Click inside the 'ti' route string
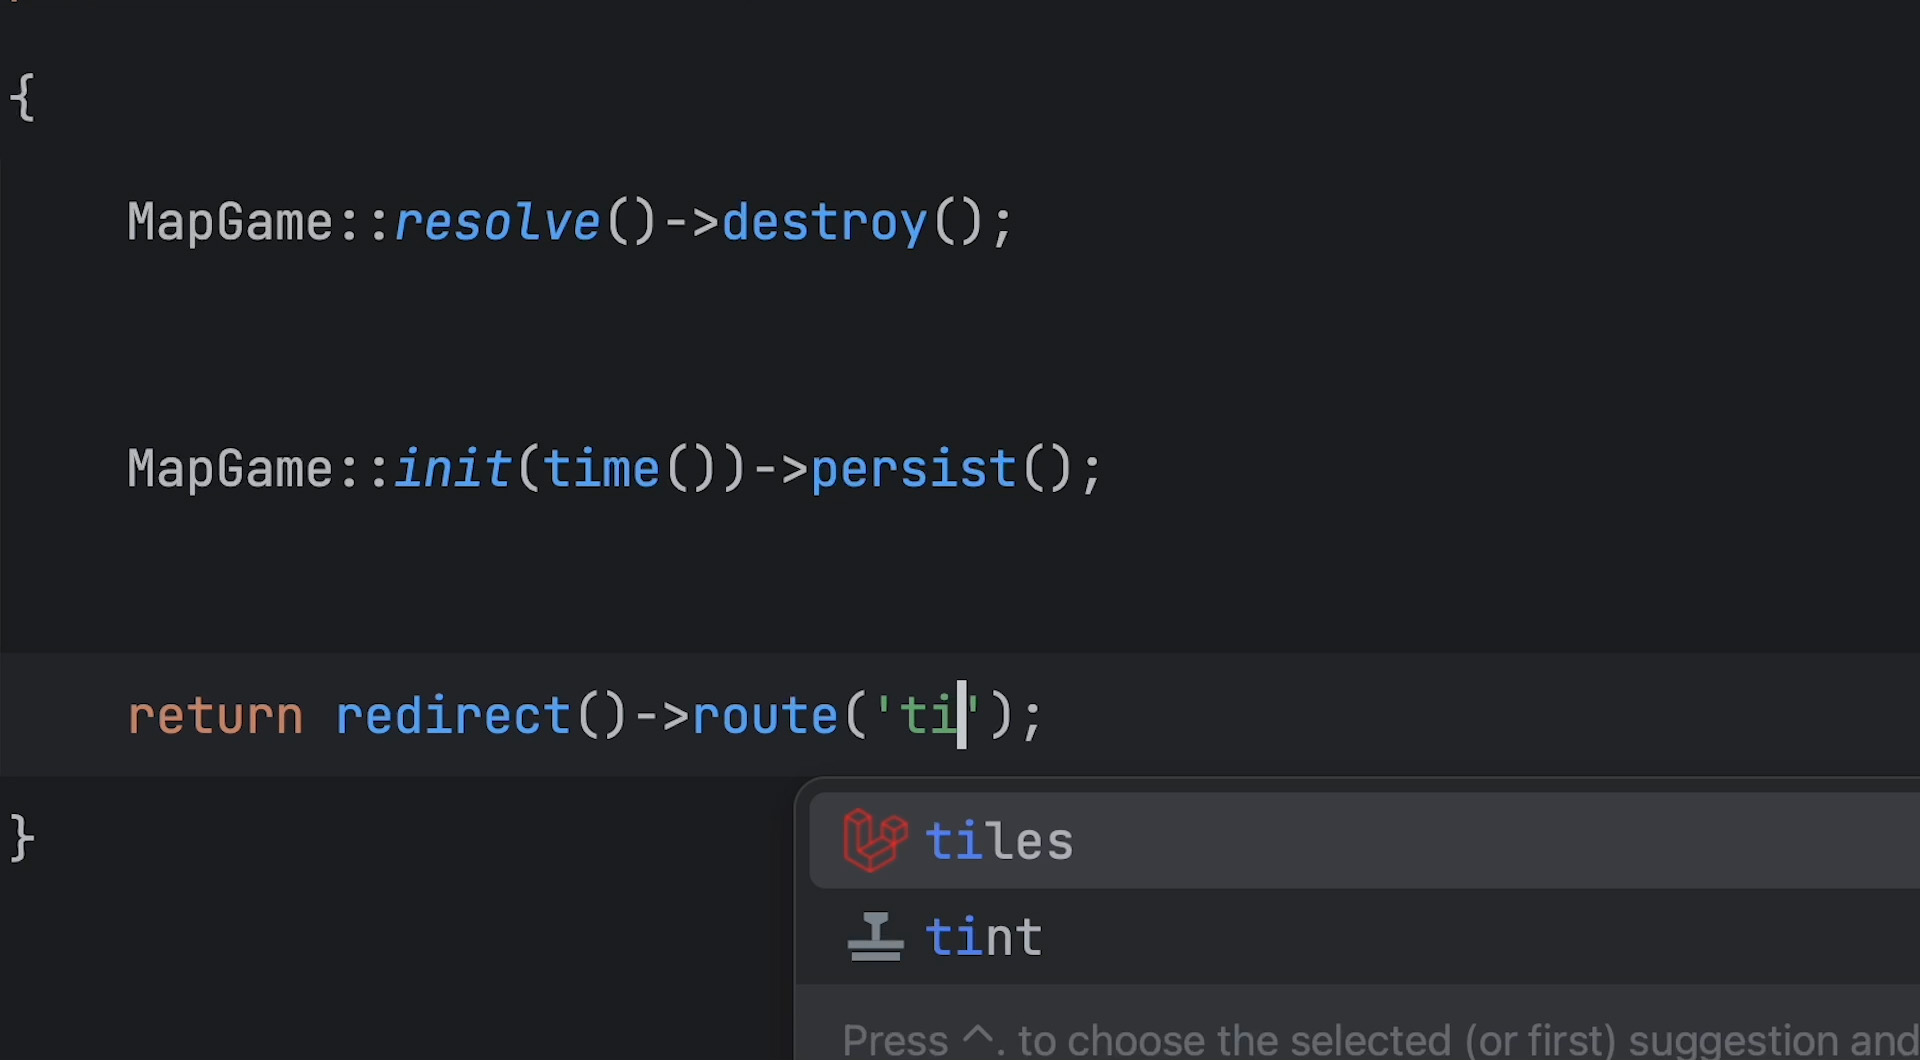1920x1060 pixels. tap(929, 716)
